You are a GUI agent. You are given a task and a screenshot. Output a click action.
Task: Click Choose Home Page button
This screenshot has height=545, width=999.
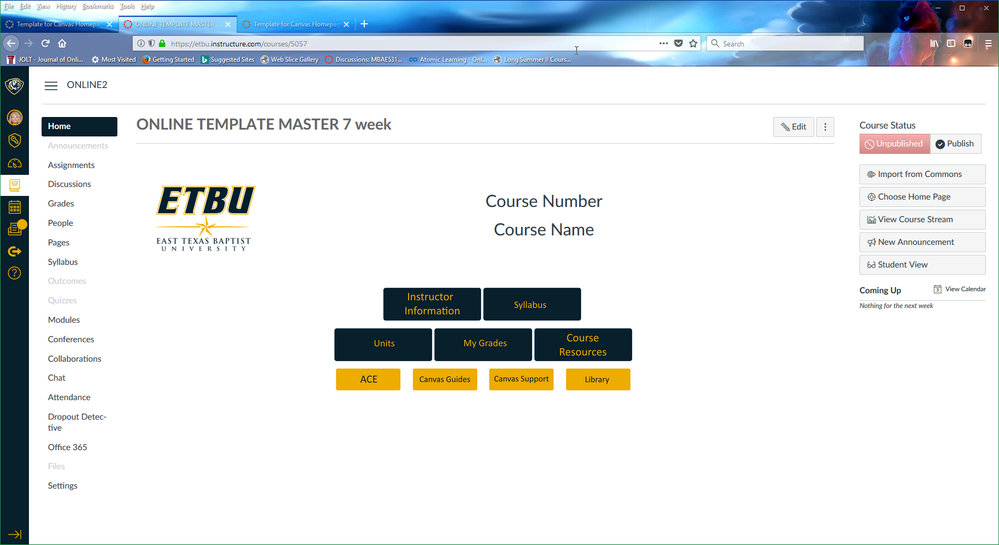point(922,197)
